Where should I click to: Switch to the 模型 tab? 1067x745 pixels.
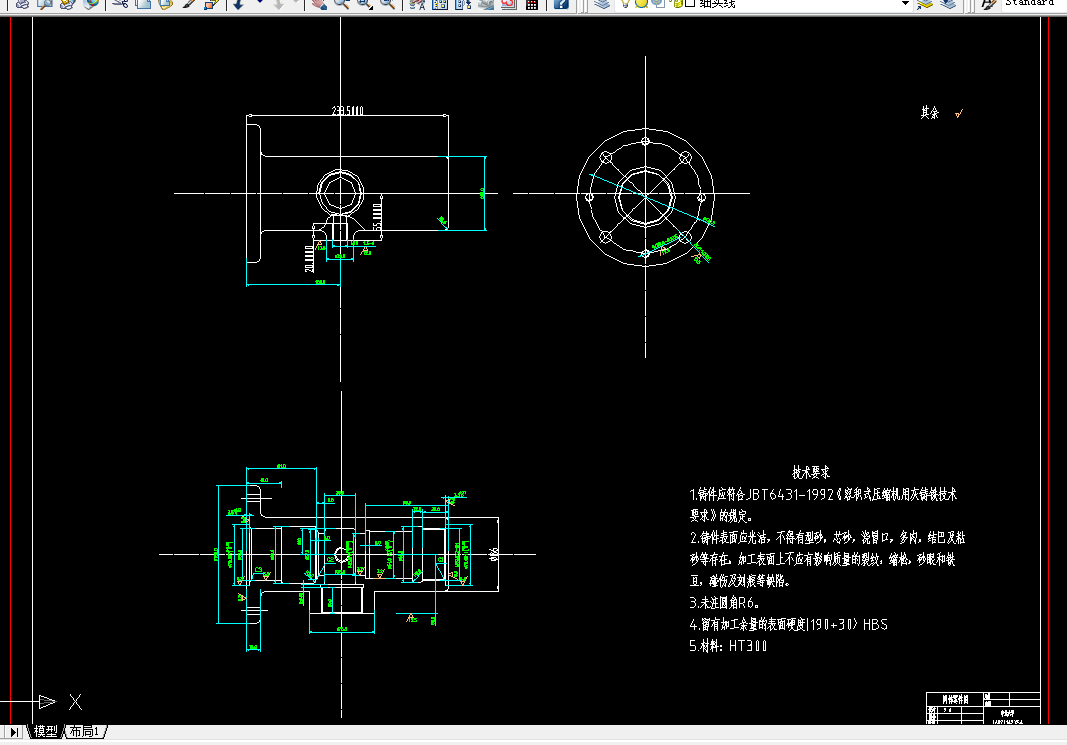pyautogui.click(x=46, y=731)
